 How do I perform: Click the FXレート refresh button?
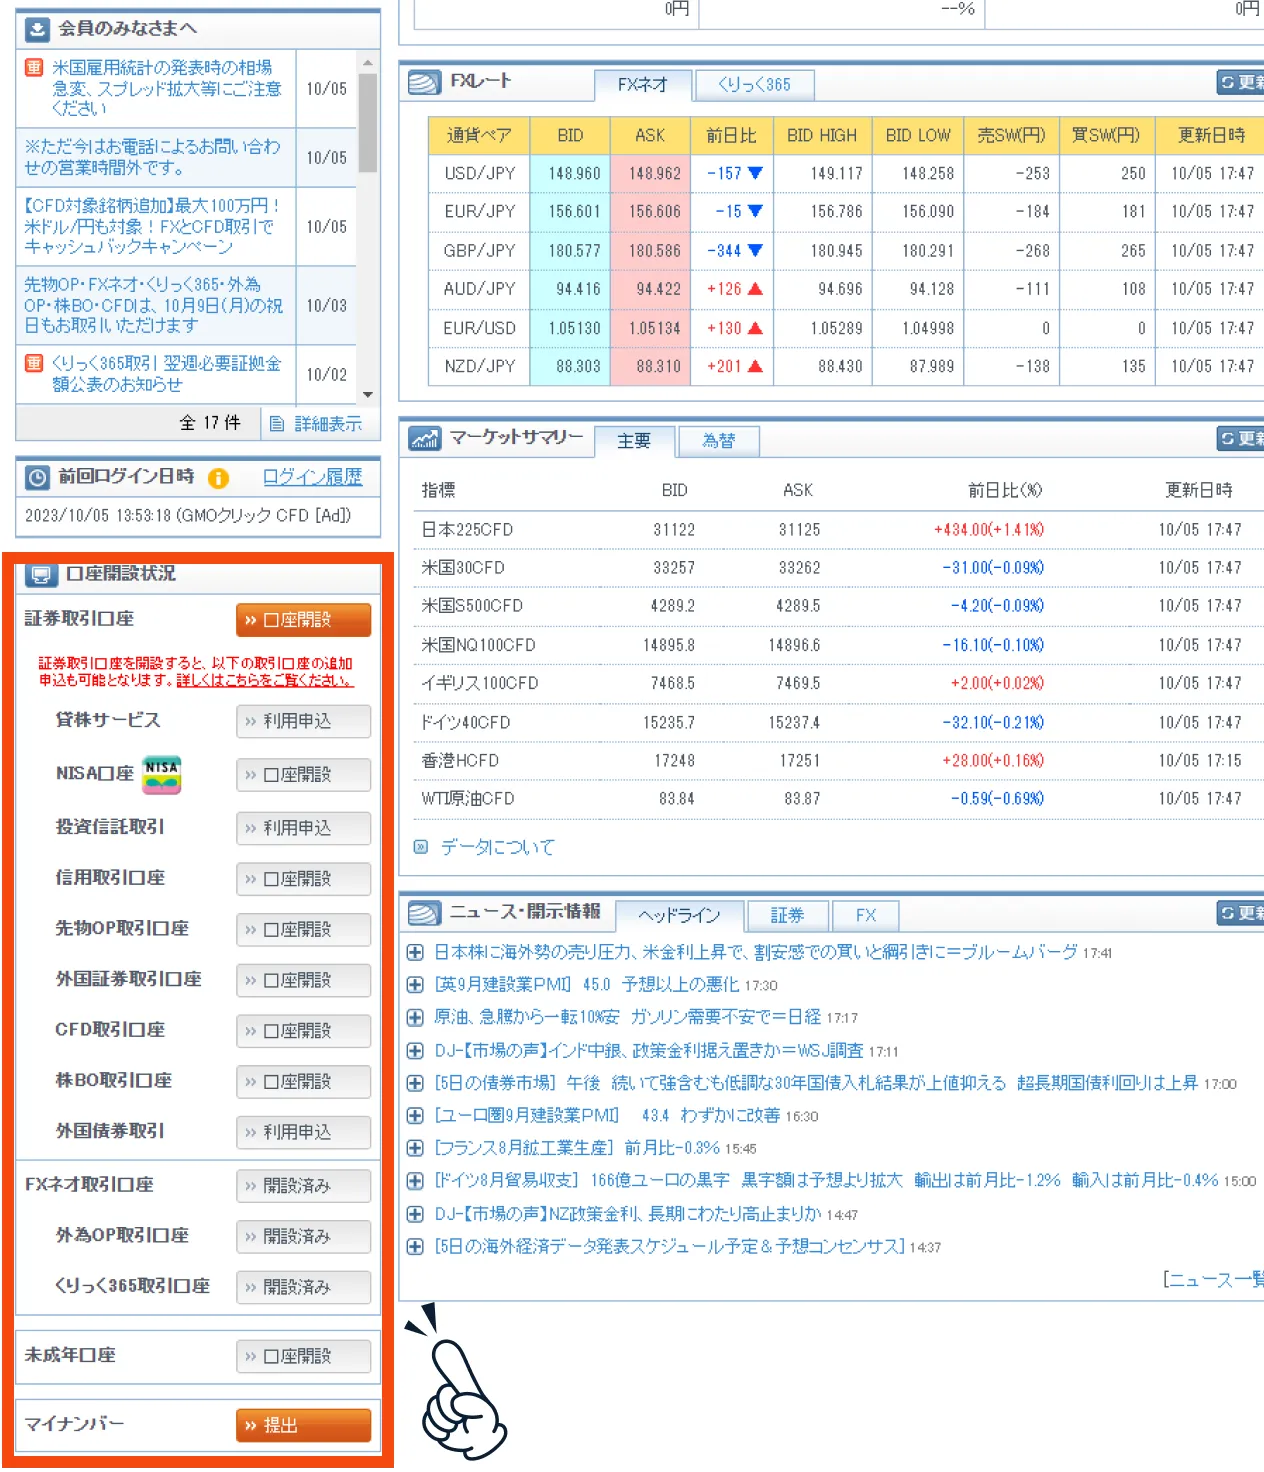click(x=1241, y=82)
